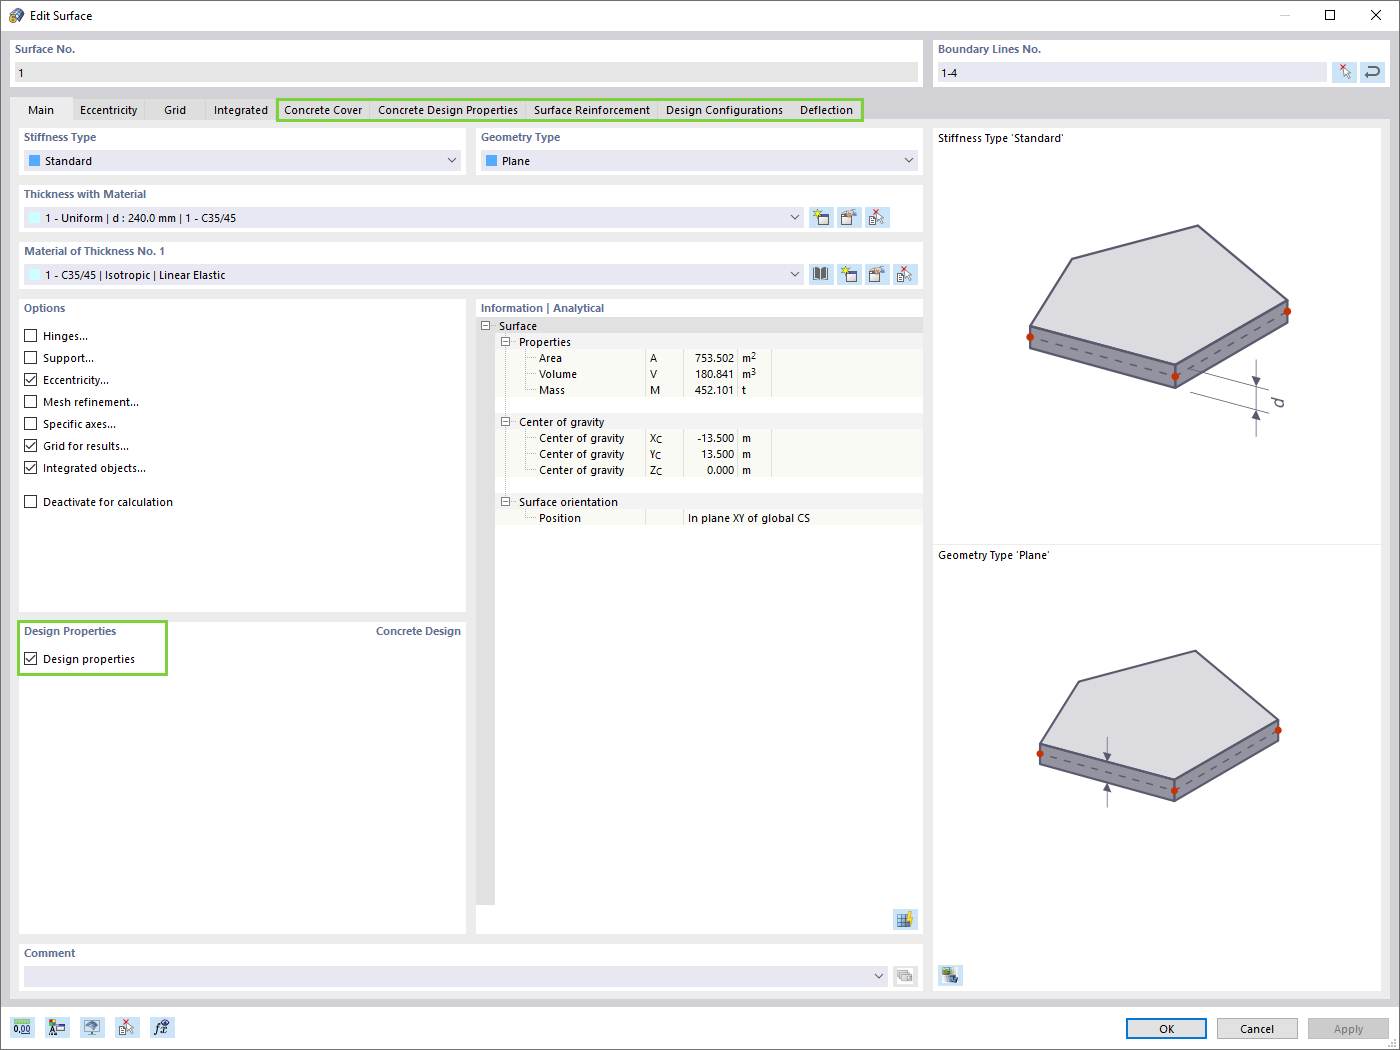Image resolution: width=1400 pixels, height=1050 pixels.
Task: Create a new thickness definition
Action: [821, 217]
